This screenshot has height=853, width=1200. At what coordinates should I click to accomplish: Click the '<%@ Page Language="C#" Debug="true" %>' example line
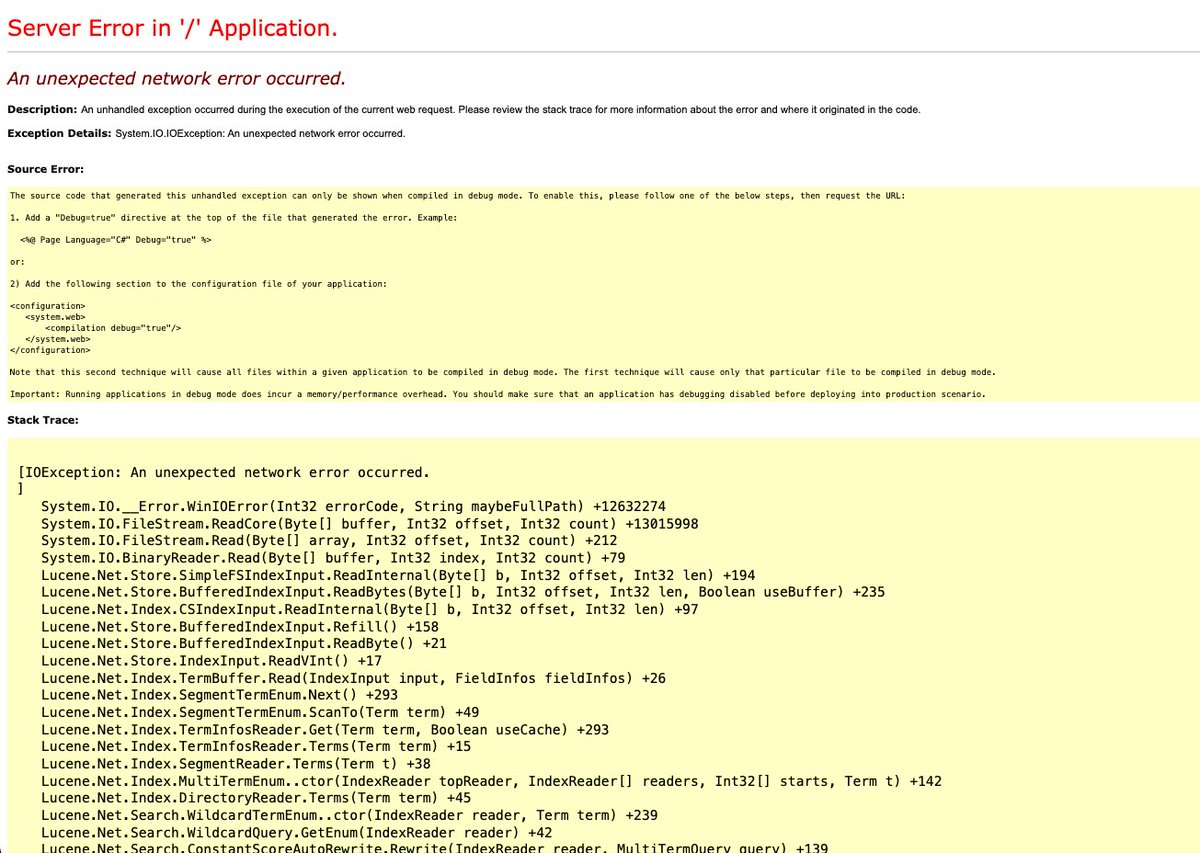(x=115, y=240)
